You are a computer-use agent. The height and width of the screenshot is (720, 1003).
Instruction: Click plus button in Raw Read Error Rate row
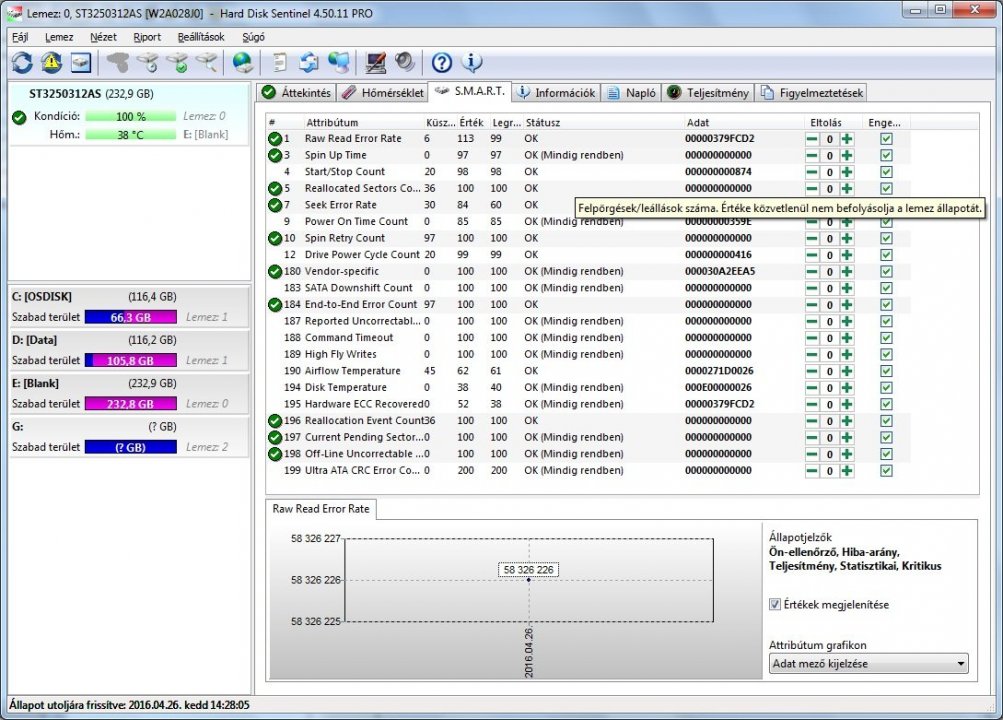click(x=847, y=139)
